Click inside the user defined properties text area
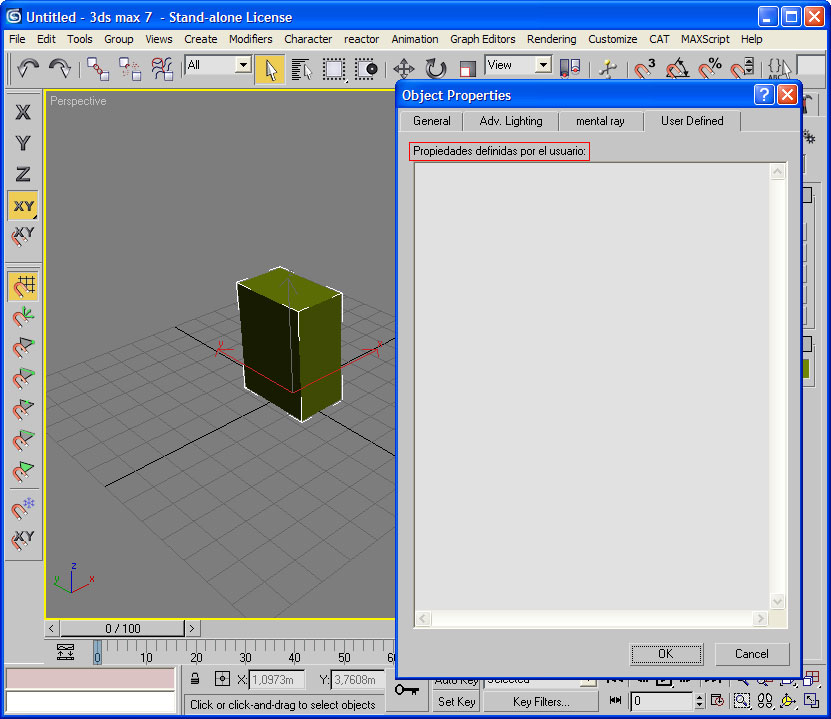The height and width of the screenshot is (719, 831). tap(592, 386)
